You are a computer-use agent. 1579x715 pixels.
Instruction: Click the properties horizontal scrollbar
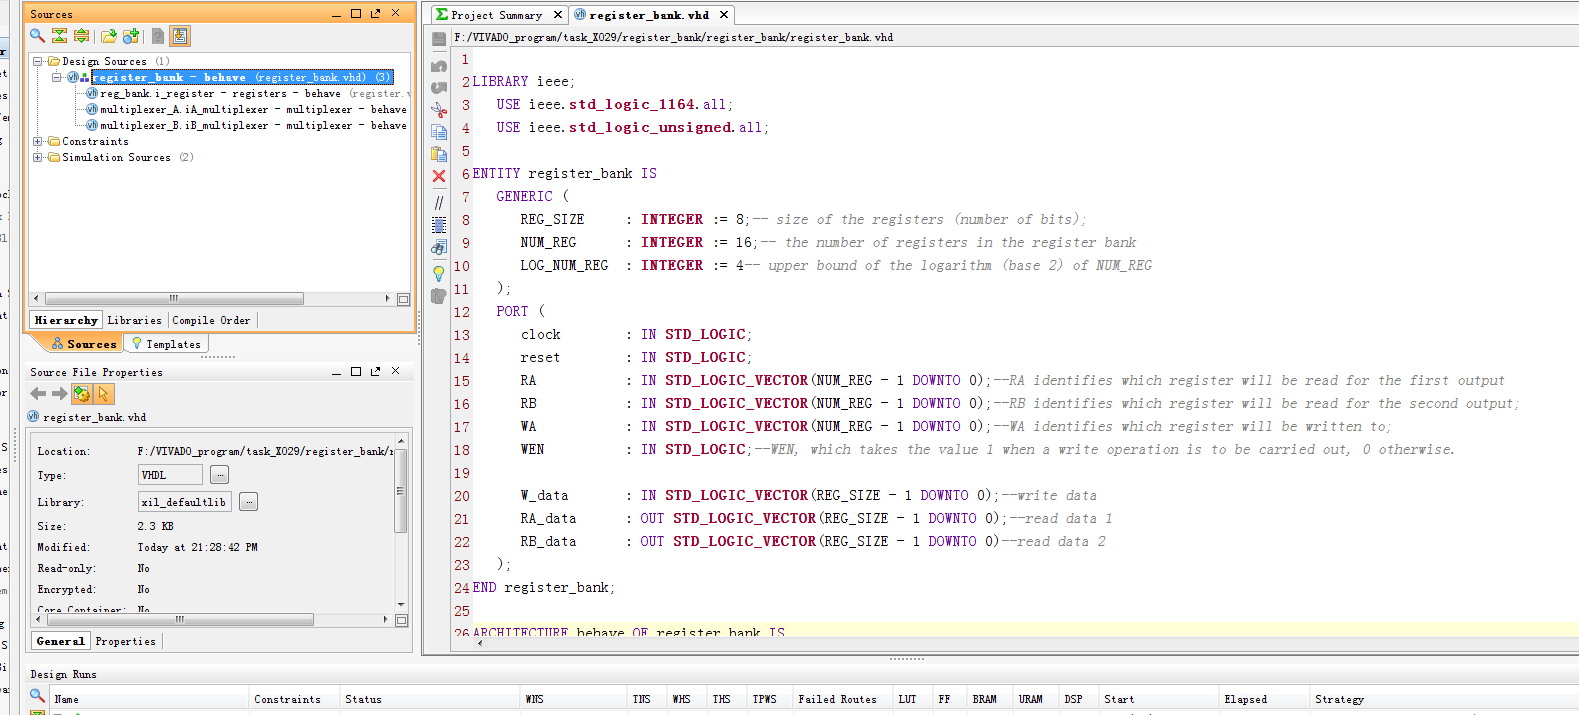tap(180, 620)
